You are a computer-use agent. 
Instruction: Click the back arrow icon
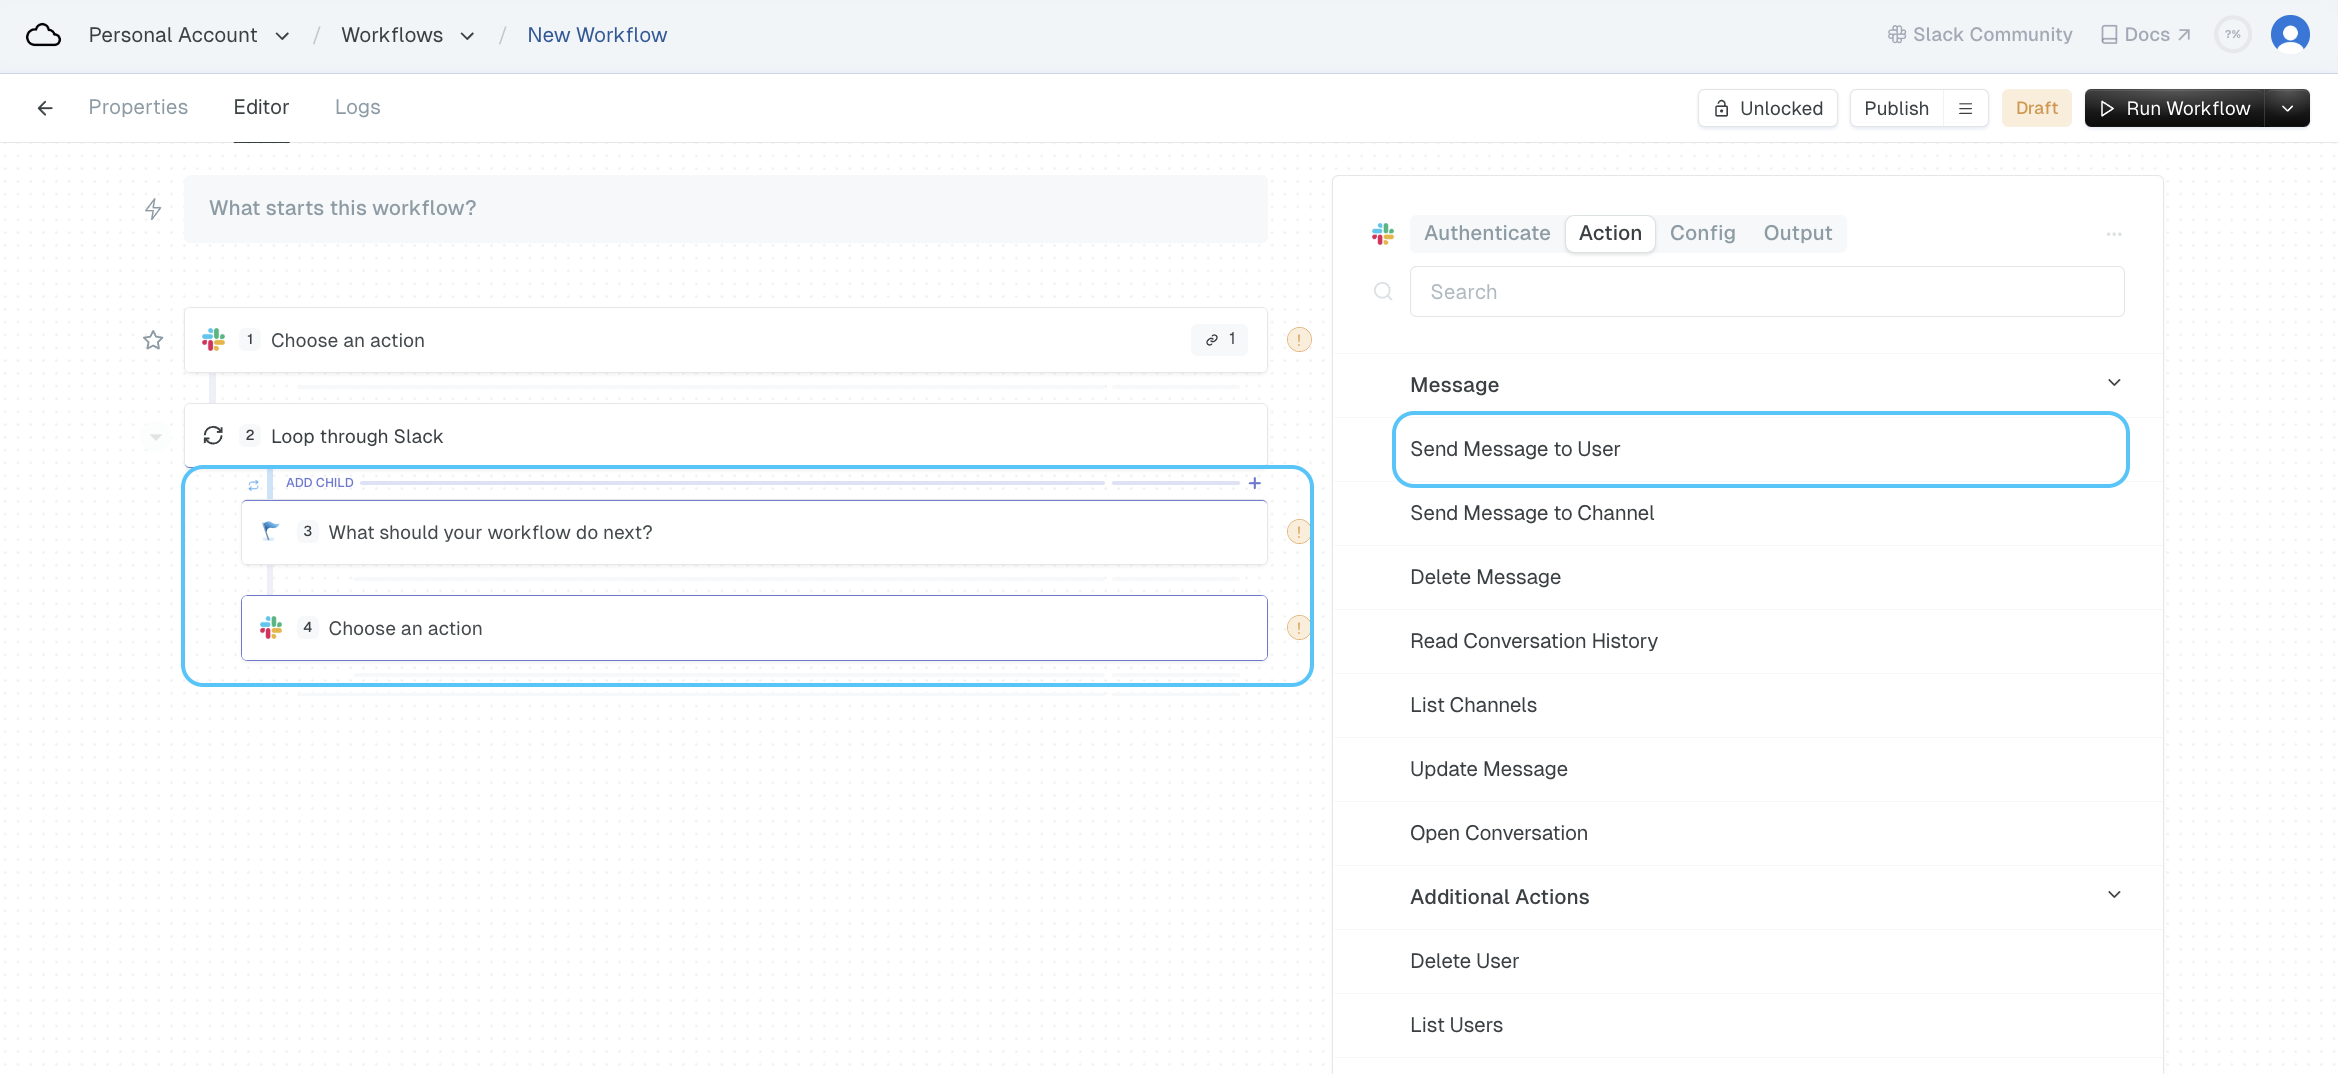45,108
